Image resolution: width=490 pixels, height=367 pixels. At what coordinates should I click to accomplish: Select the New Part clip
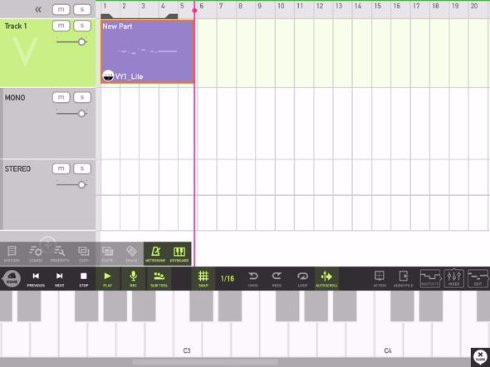click(x=147, y=52)
